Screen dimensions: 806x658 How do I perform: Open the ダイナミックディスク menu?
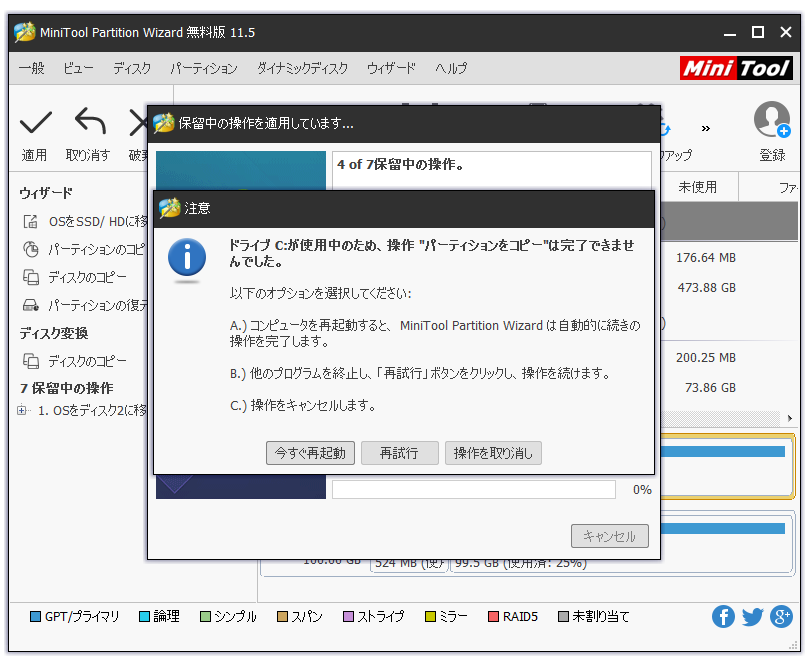tap(302, 68)
